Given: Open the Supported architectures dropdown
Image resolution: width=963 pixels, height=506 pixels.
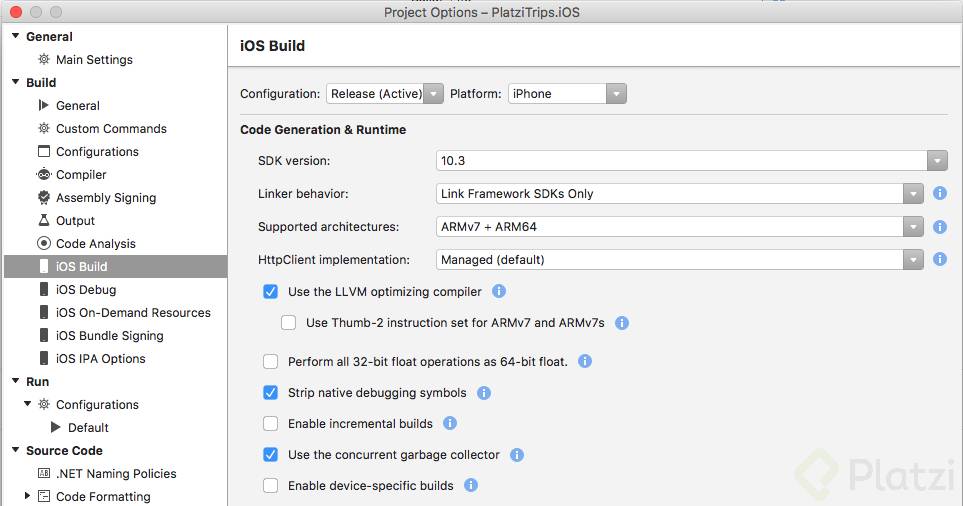Looking at the screenshot, I should pyautogui.click(x=679, y=227).
